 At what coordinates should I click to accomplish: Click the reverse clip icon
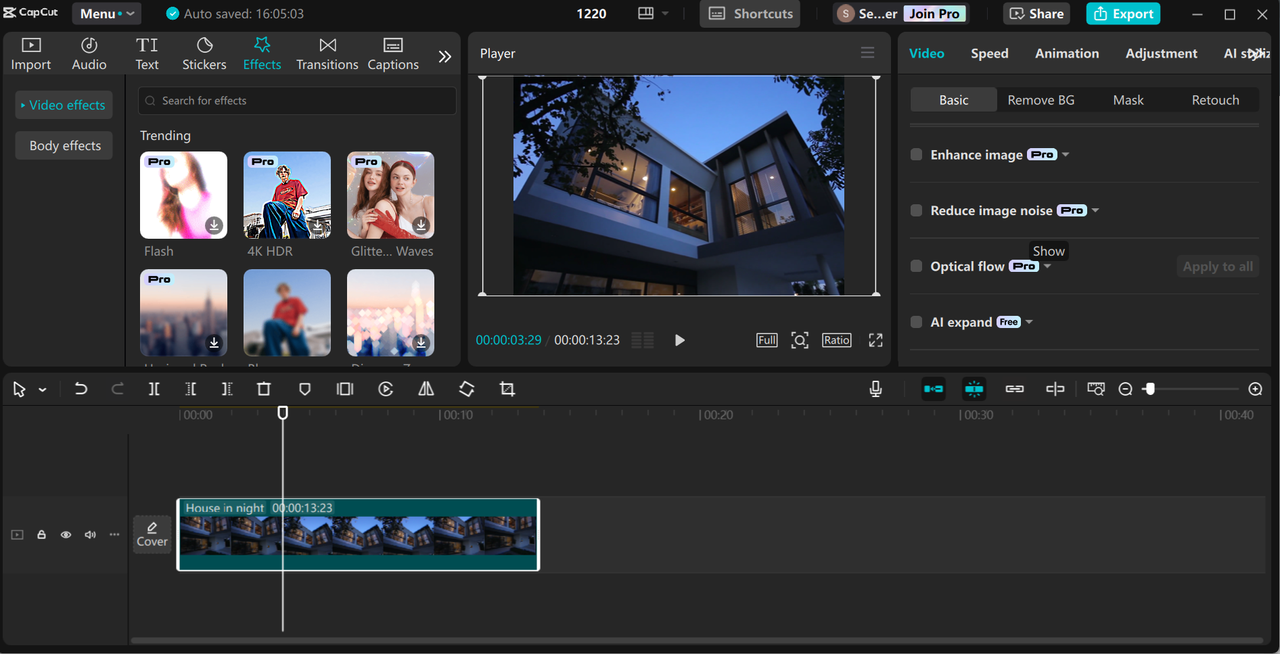386,389
